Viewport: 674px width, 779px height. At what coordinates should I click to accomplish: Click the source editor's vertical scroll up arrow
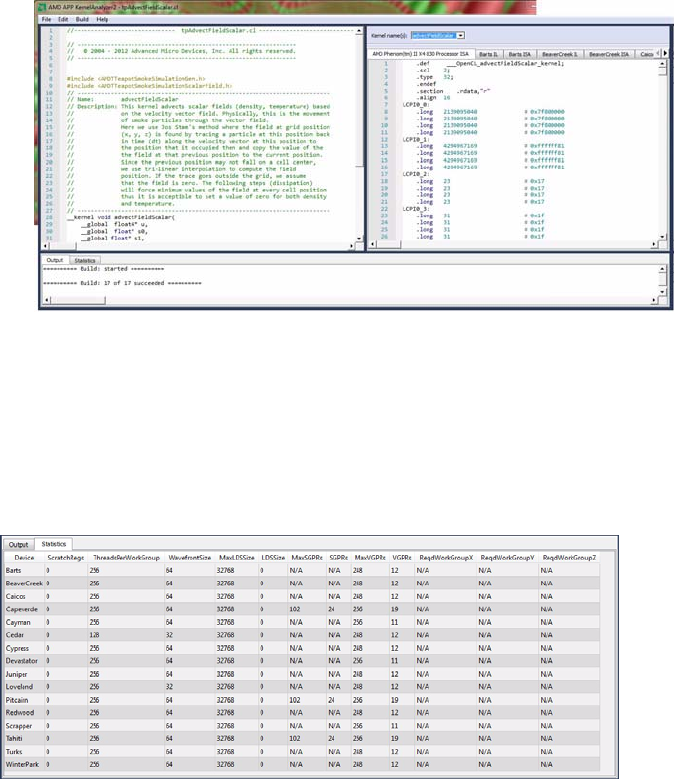359,31
